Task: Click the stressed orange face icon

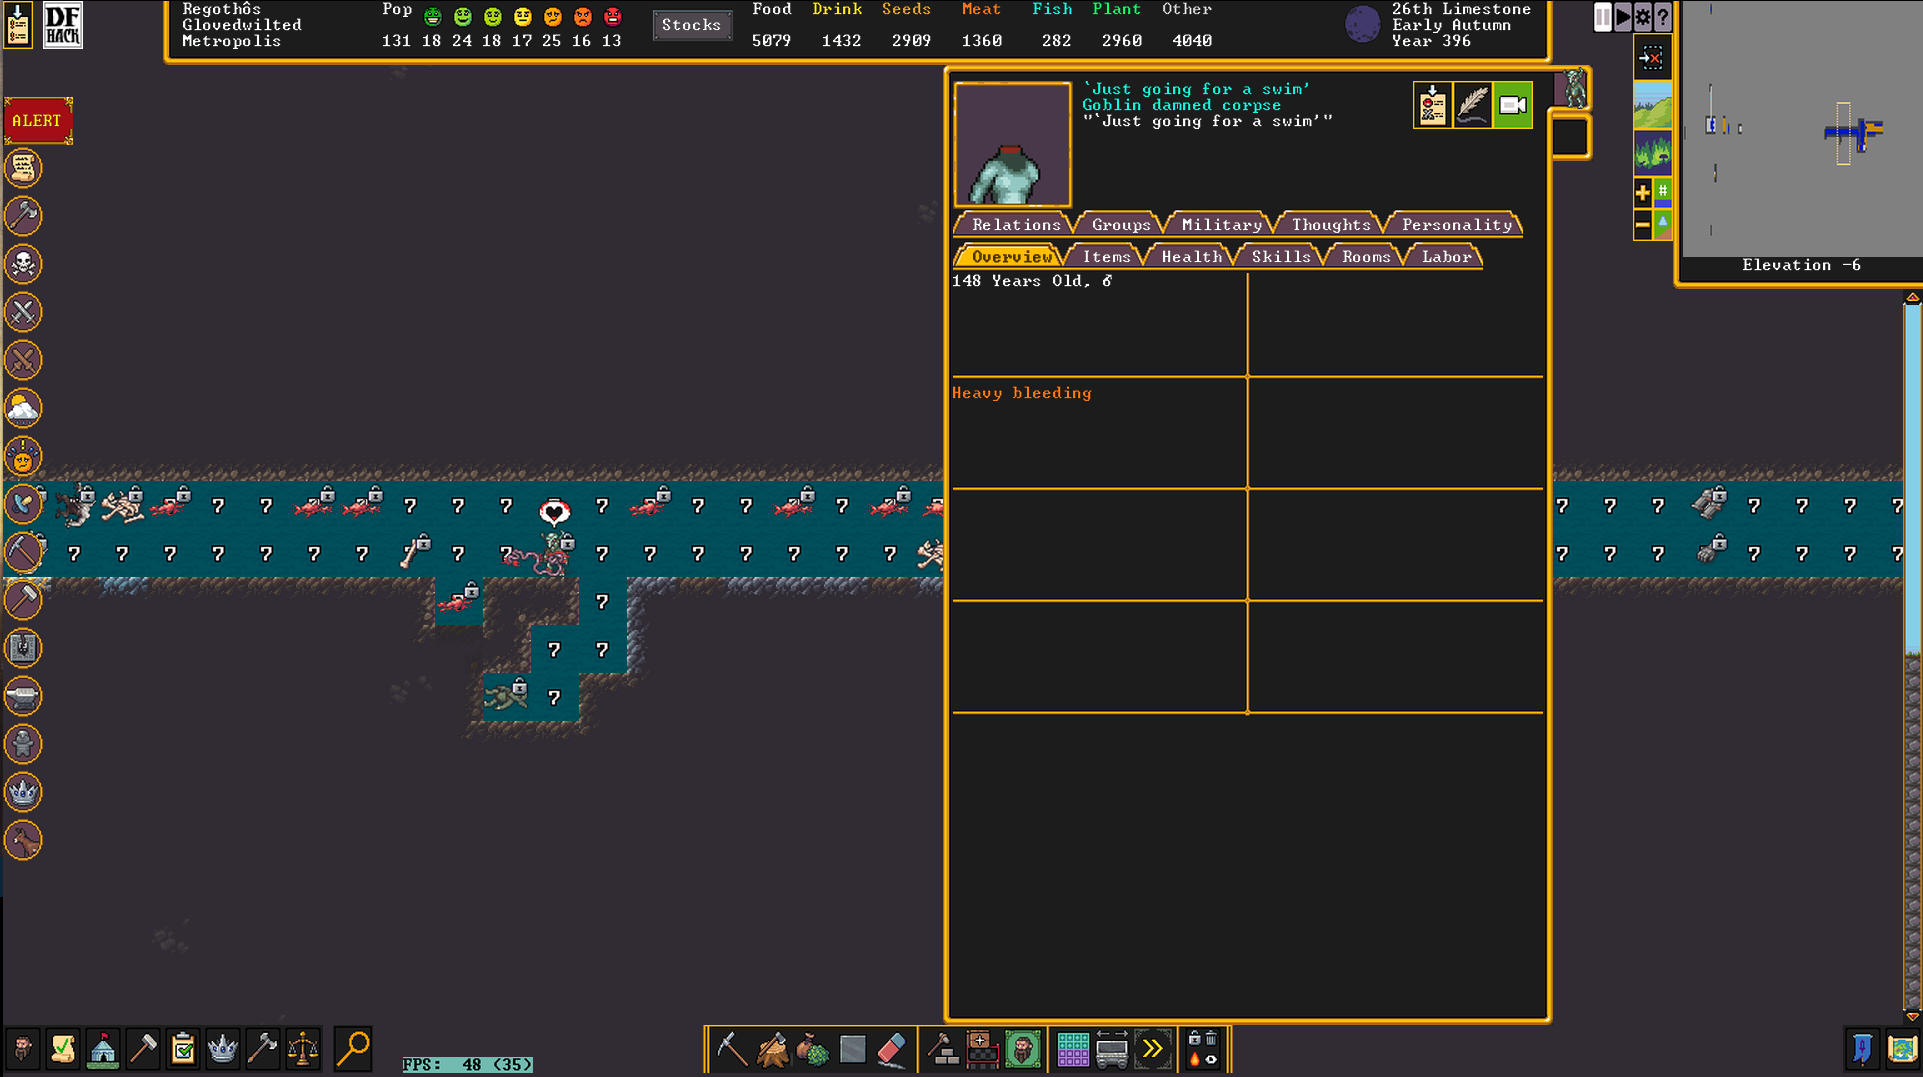Action: point(23,456)
